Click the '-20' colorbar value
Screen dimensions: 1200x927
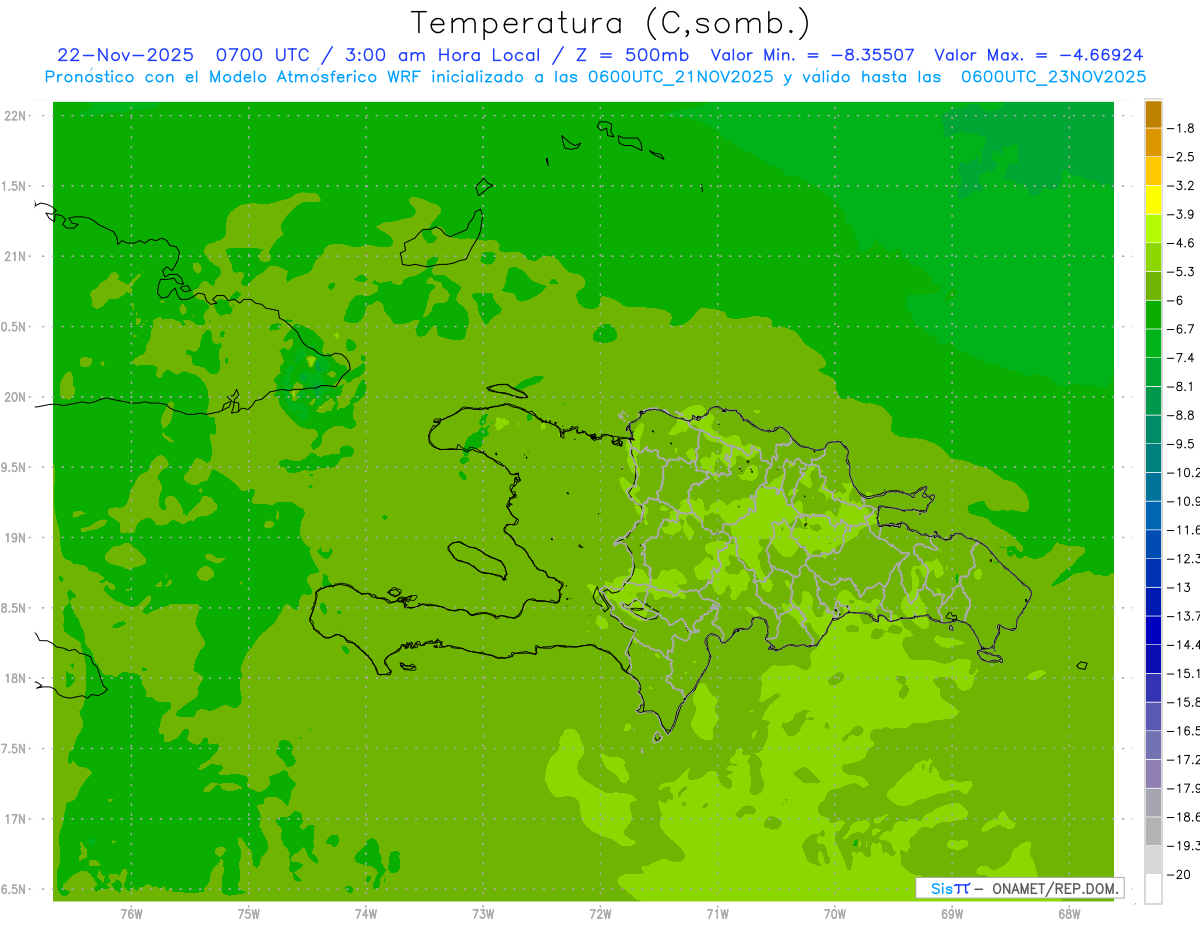1181,876
